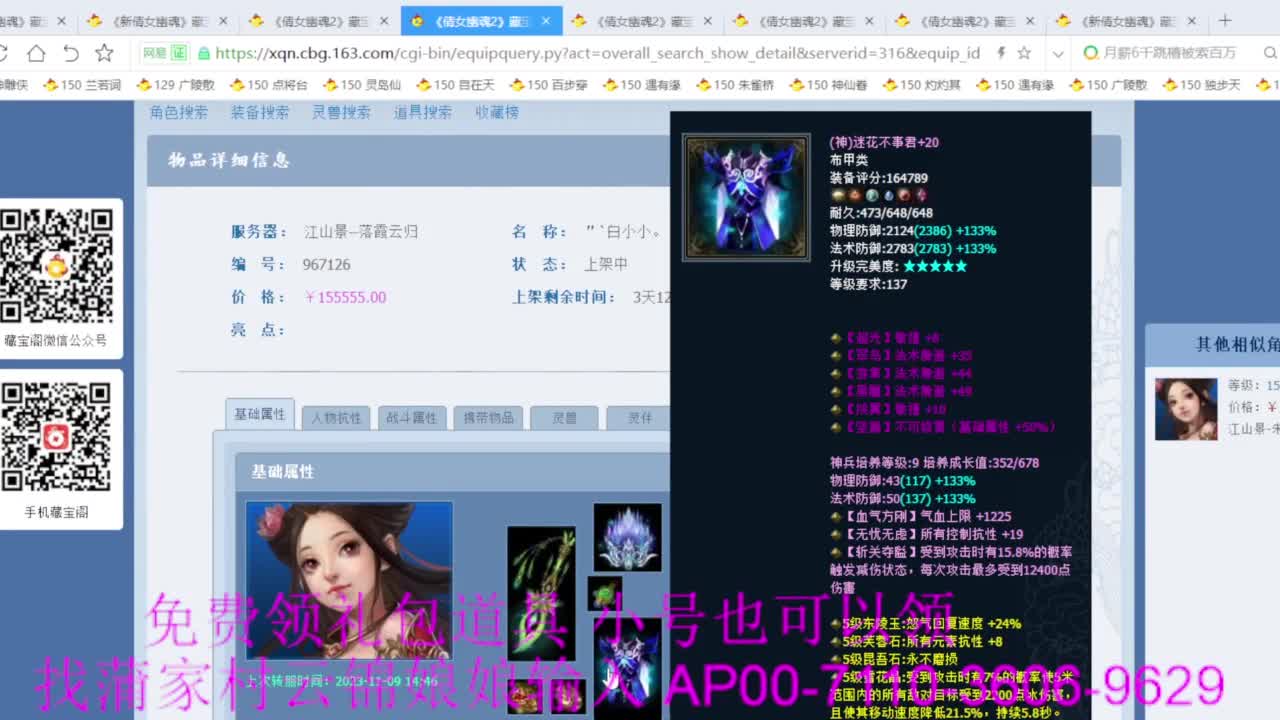Image resolution: width=1280 pixels, height=720 pixels.
Task: Open the 携带物品 tab
Action: tap(488, 418)
